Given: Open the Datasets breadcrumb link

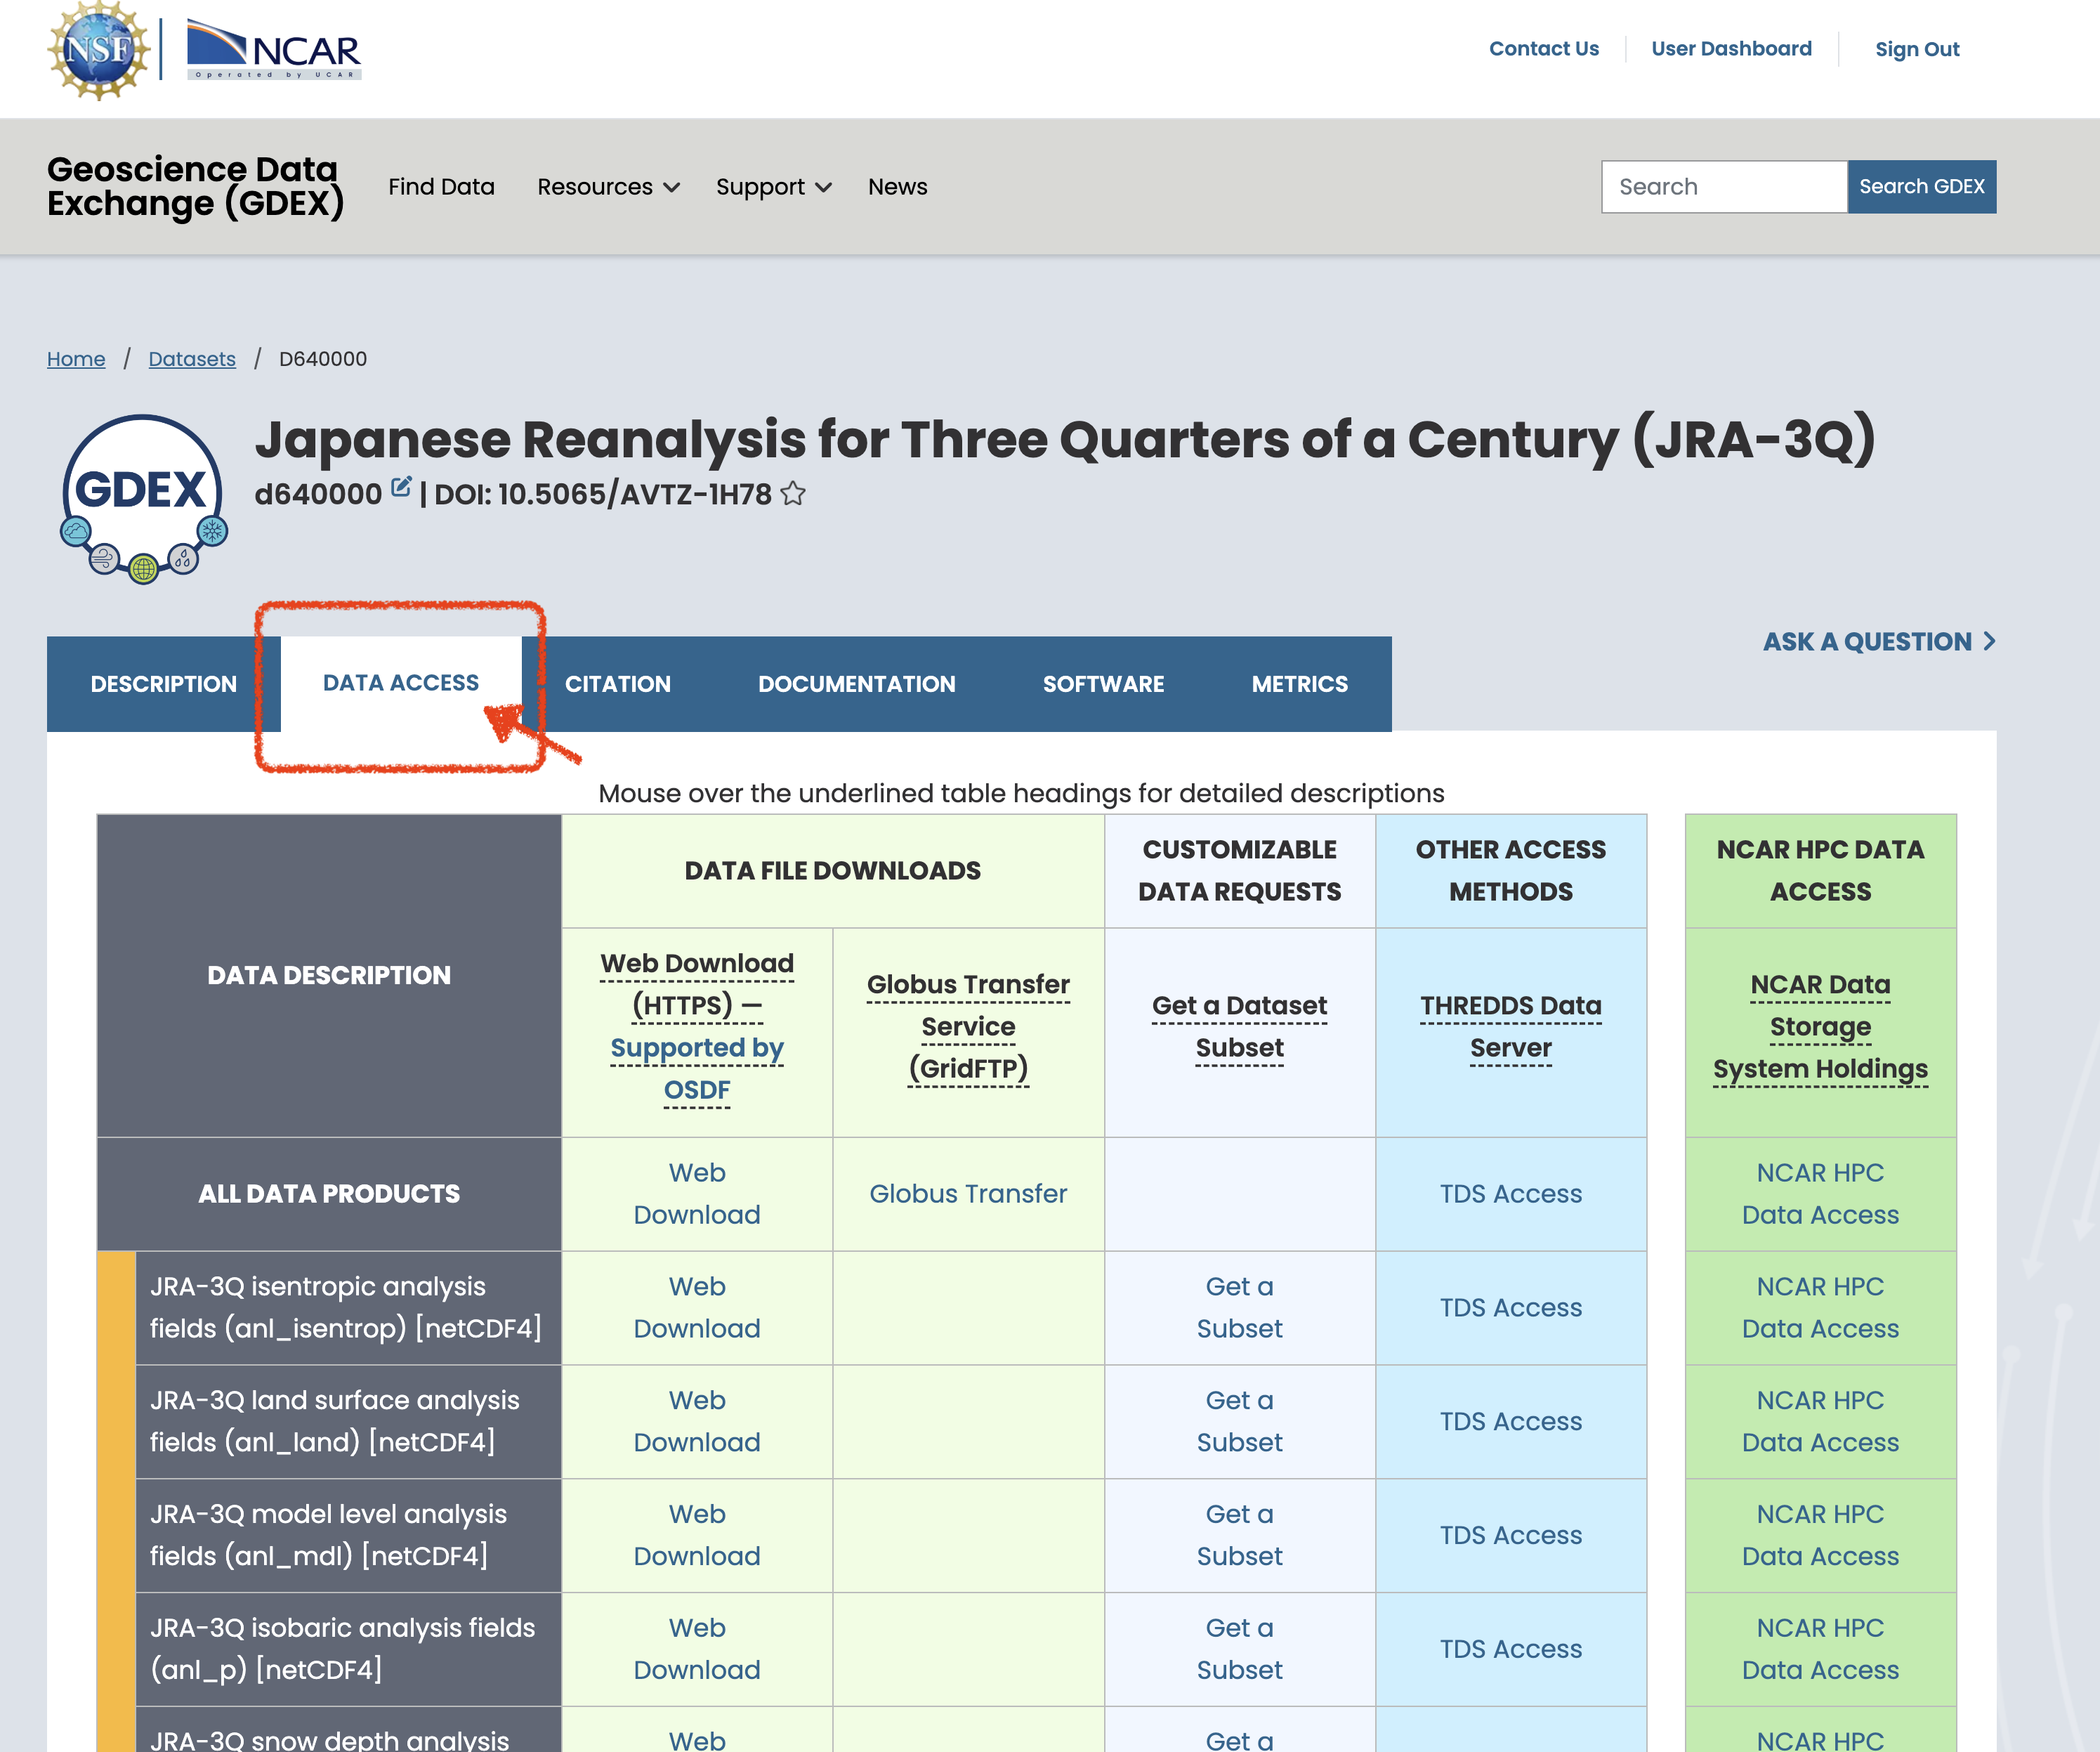Looking at the screenshot, I should point(192,359).
